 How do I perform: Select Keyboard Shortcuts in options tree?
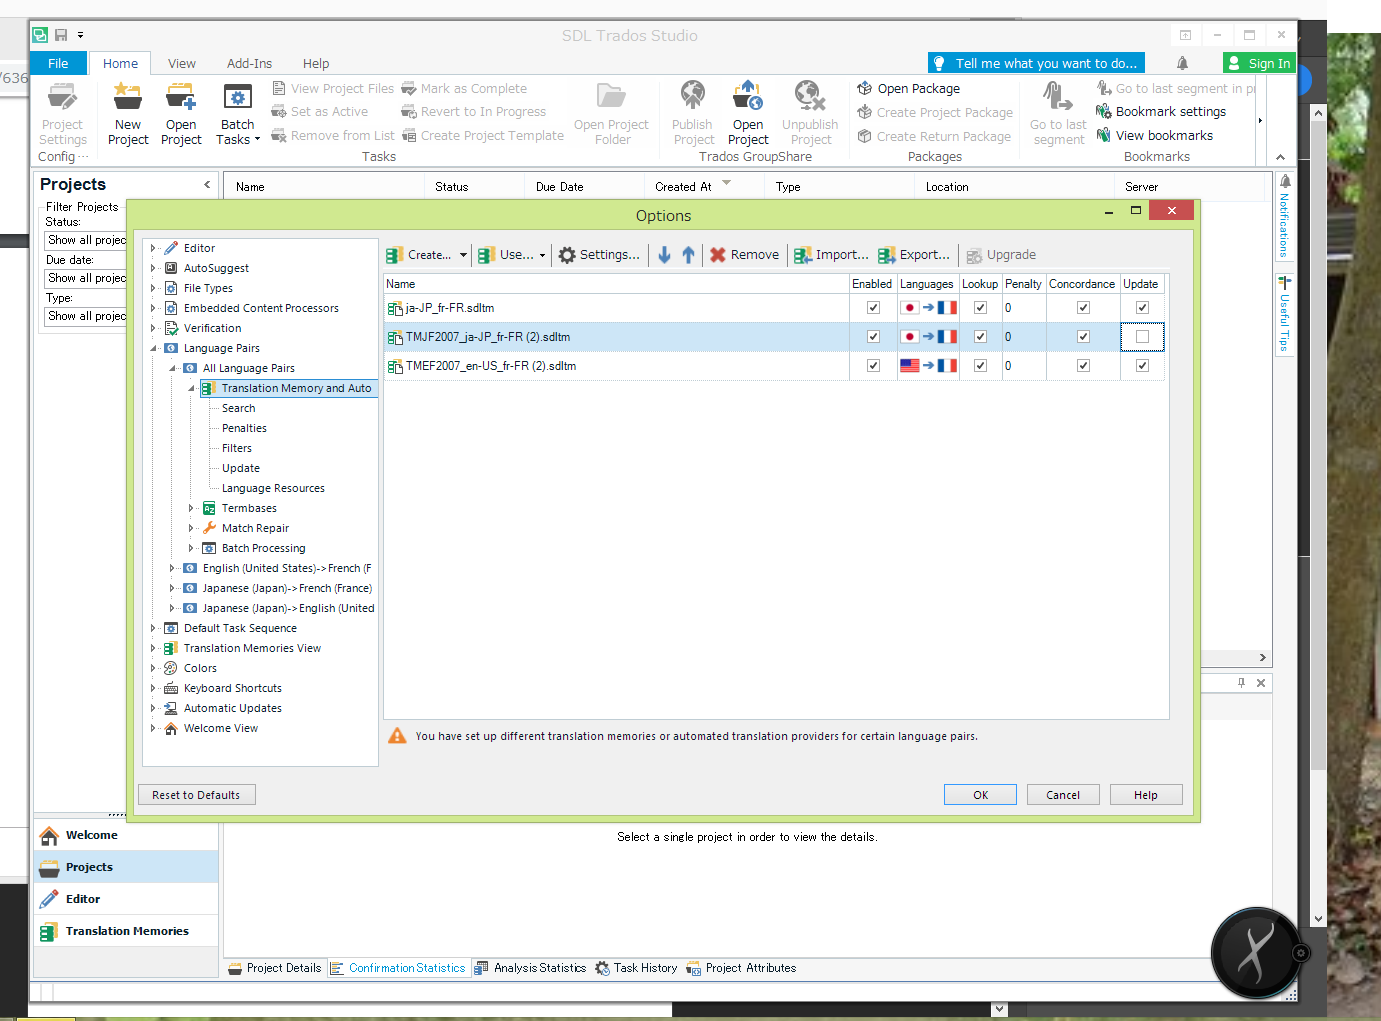coord(232,688)
